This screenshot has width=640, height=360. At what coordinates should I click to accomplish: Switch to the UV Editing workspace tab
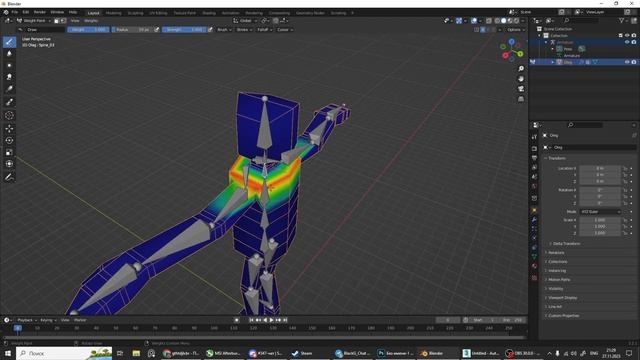158,13
